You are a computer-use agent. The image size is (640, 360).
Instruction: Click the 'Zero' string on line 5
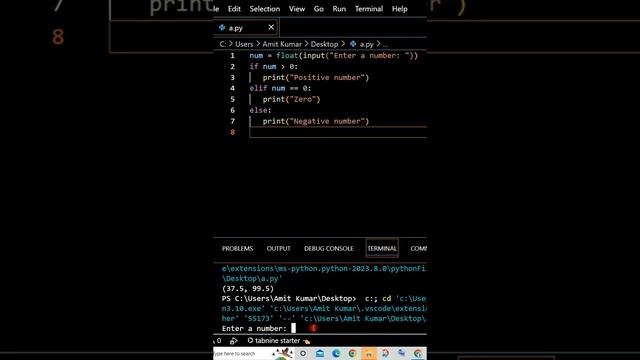[303, 99]
